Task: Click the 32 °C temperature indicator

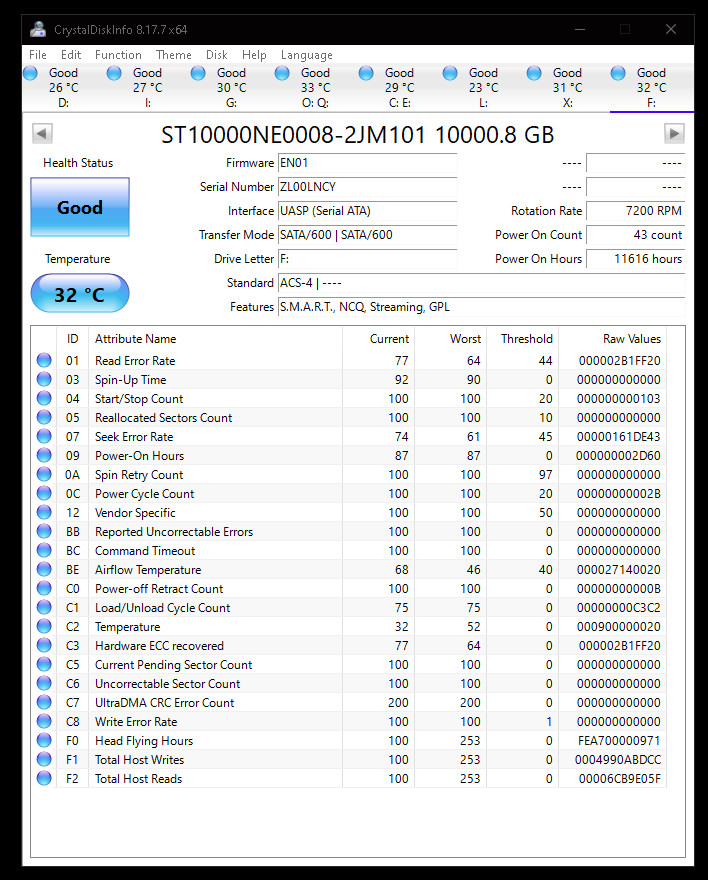Action: [80, 295]
